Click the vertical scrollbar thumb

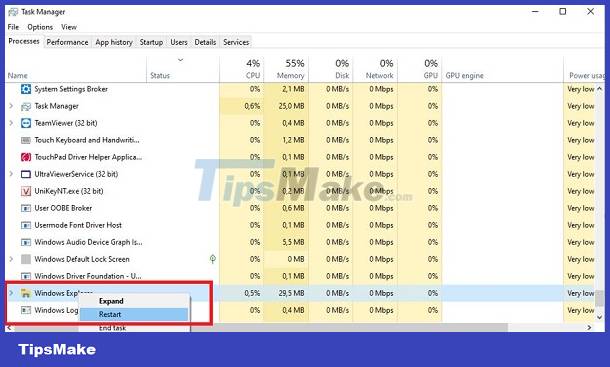click(599, 298)
